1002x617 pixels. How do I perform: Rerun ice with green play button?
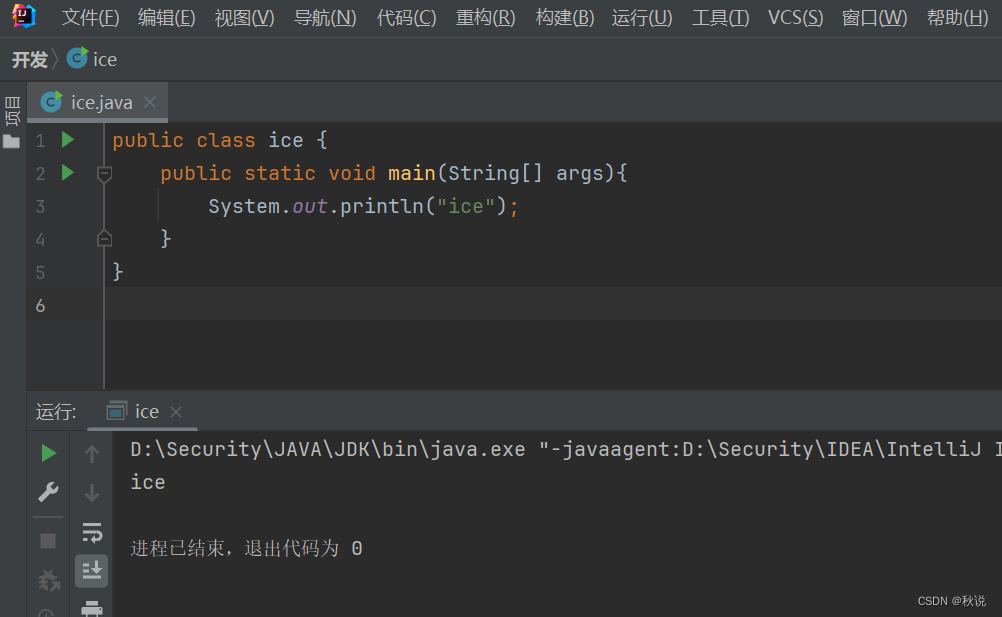point(48,453)
